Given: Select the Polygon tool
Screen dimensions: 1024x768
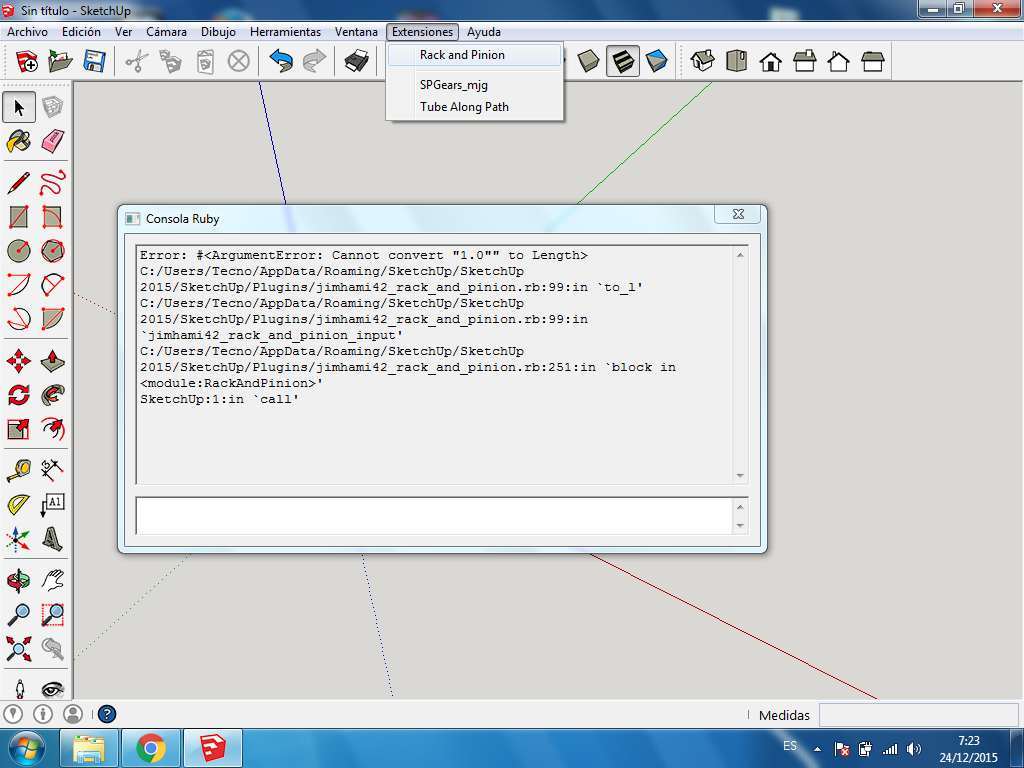Looking at the screenshot, I should point(52,251).
